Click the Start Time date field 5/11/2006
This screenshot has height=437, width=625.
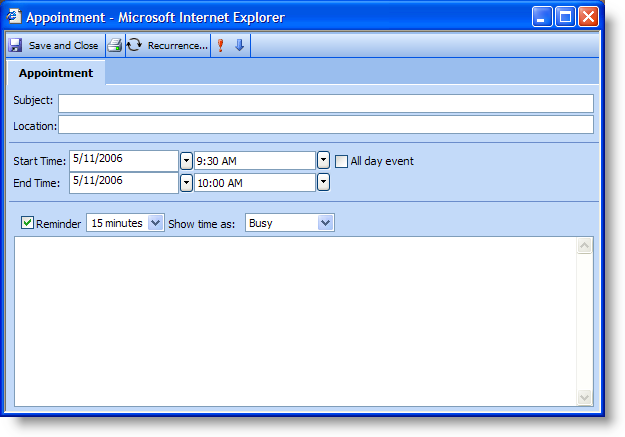click(124, 161)
